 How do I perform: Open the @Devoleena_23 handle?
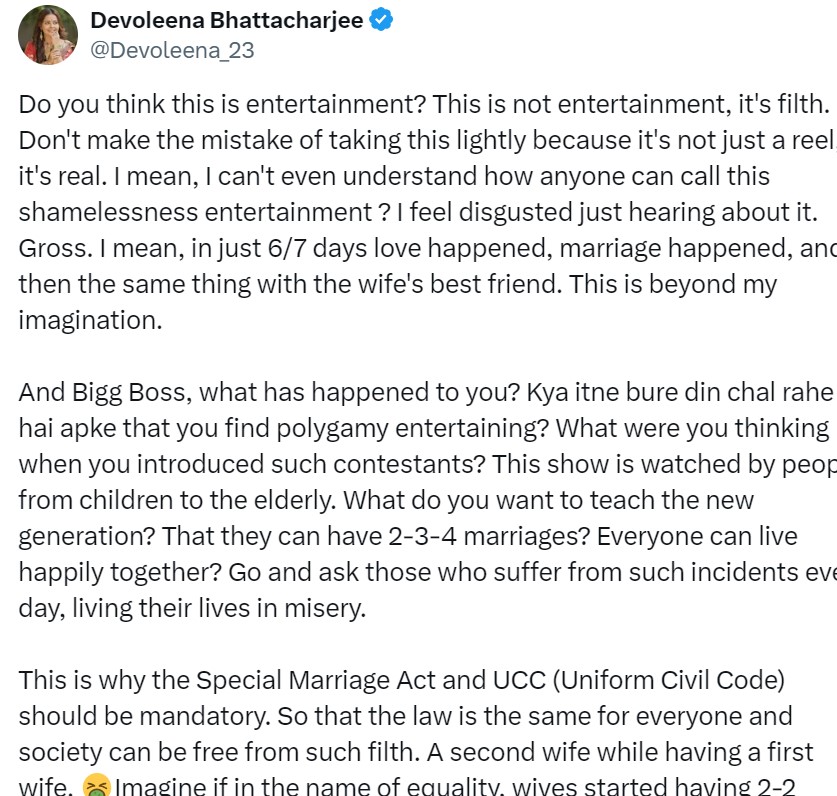172,50
